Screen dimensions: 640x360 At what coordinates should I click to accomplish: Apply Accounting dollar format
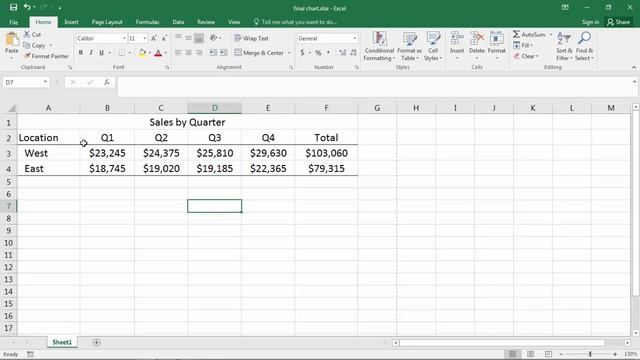(302, 53)
